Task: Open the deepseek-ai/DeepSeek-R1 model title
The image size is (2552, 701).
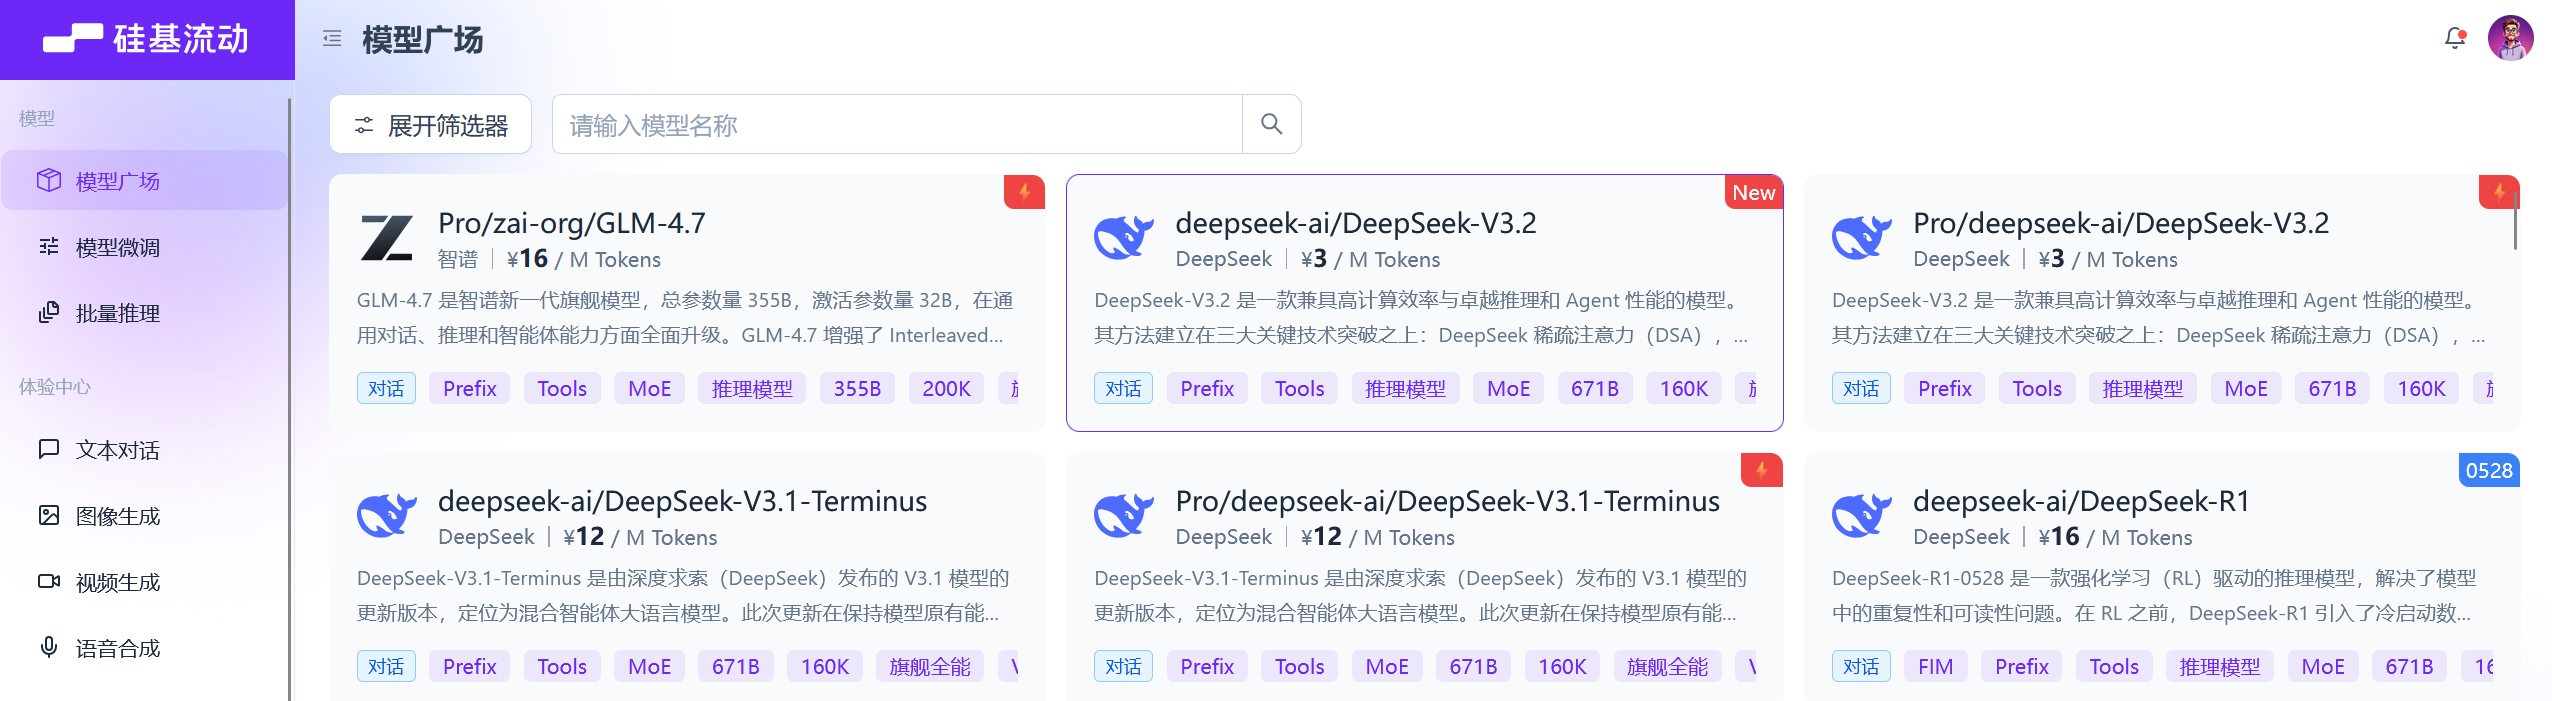Action: point(2081,500)
